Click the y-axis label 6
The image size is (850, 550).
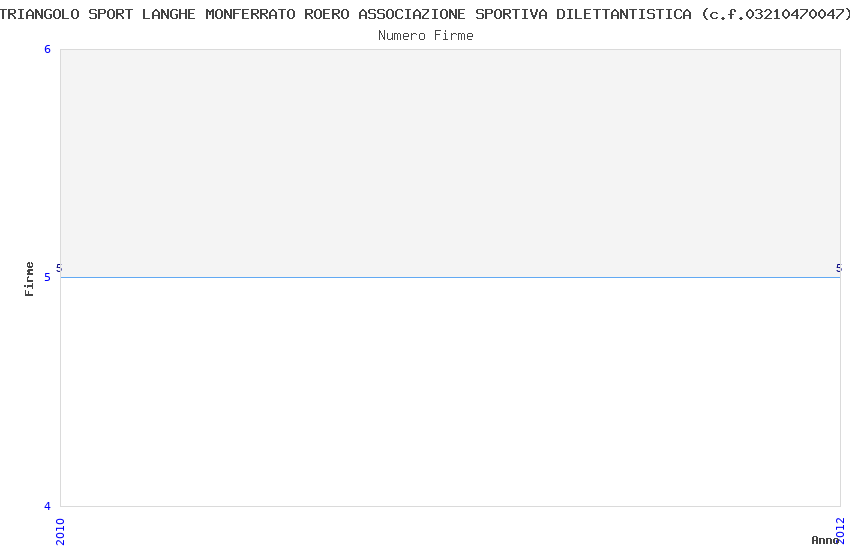[x=47, y=49]
